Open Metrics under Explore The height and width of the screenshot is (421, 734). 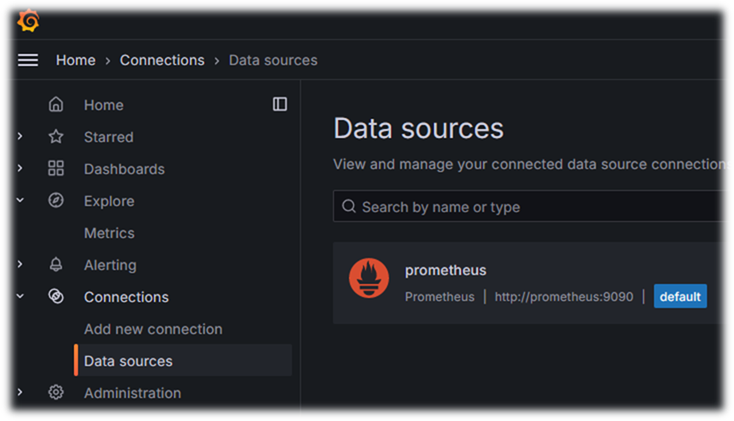coord(109,233)
